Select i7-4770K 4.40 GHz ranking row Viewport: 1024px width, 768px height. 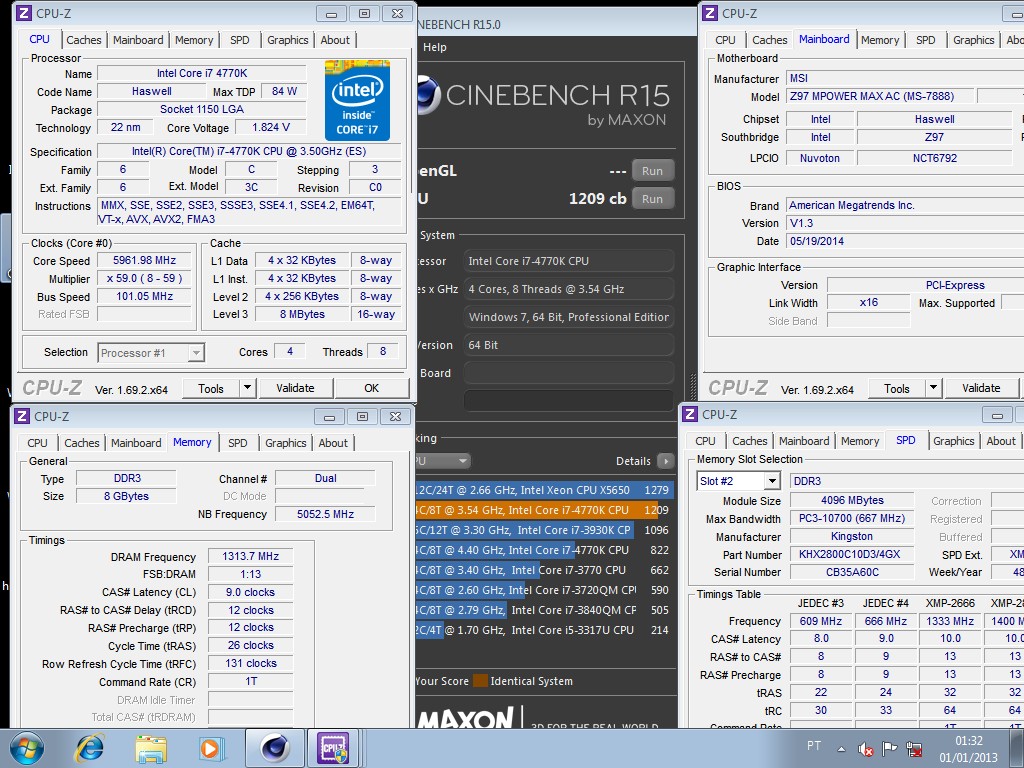(543, 550)
